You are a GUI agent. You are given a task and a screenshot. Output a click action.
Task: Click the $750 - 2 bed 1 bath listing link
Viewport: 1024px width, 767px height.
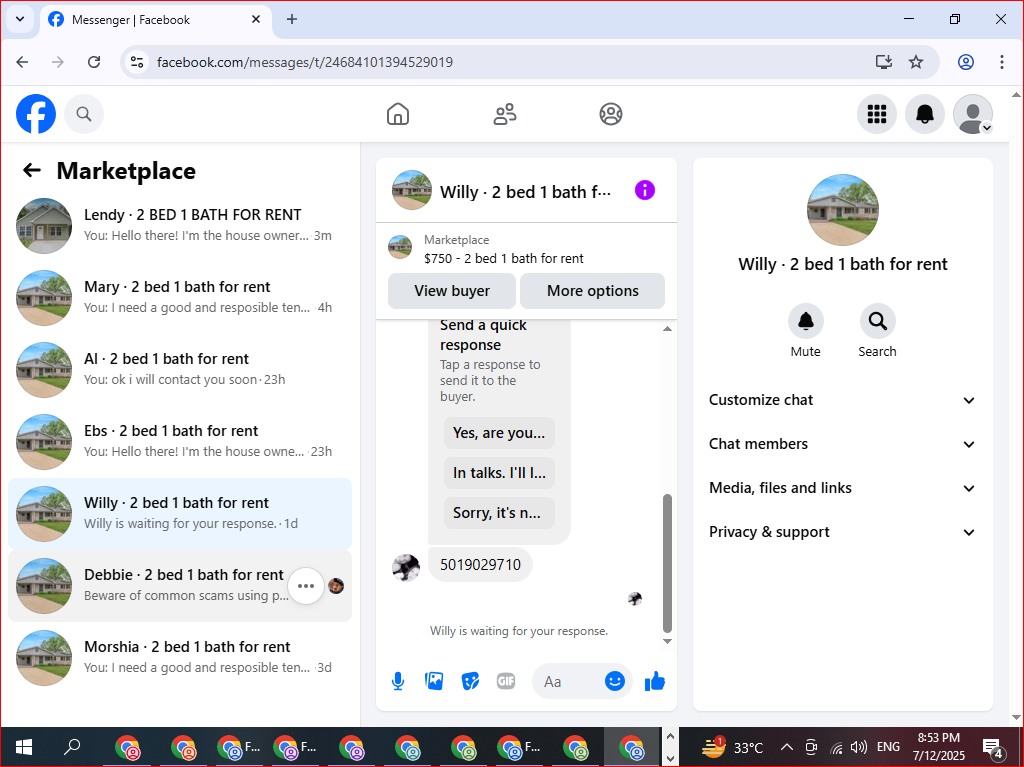[504, 259]
